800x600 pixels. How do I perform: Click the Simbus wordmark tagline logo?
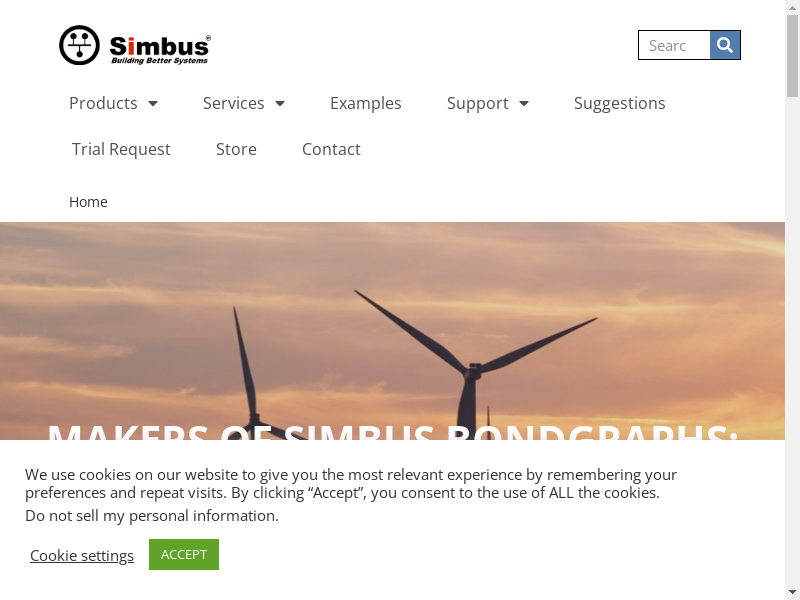coord(160,49)
